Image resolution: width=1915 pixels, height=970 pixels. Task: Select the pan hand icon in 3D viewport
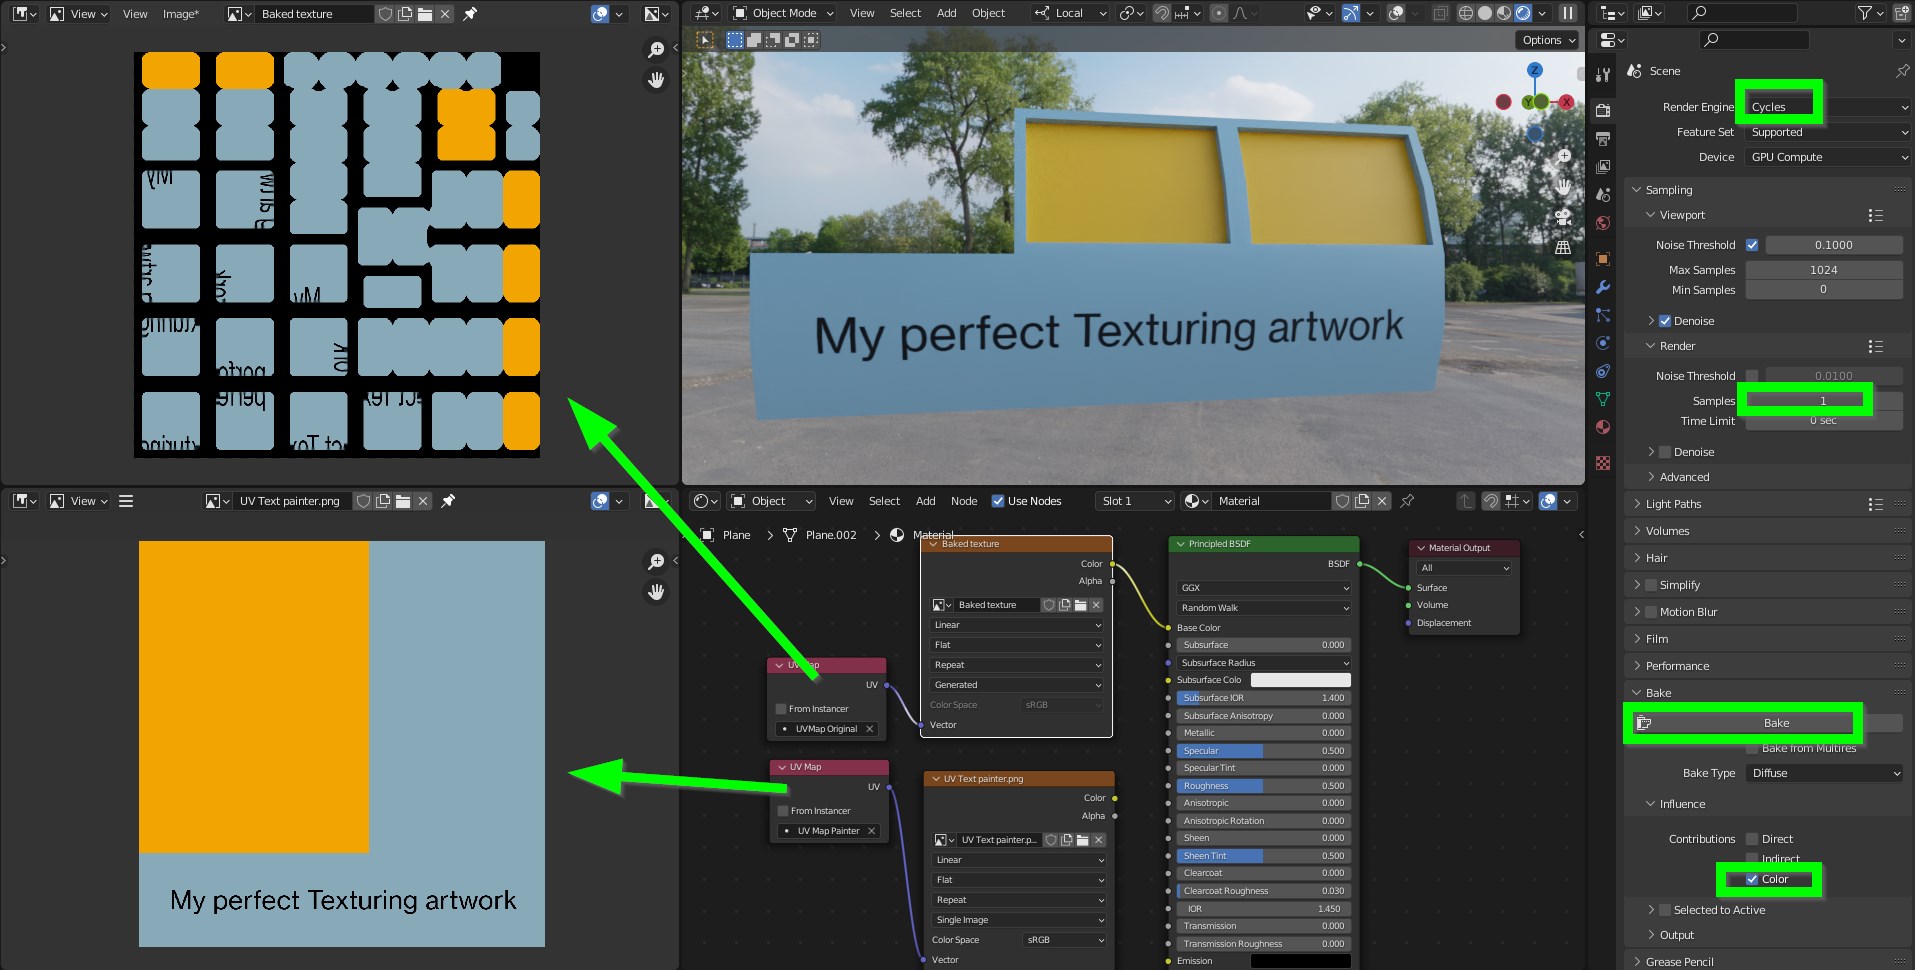point(1563,187)
